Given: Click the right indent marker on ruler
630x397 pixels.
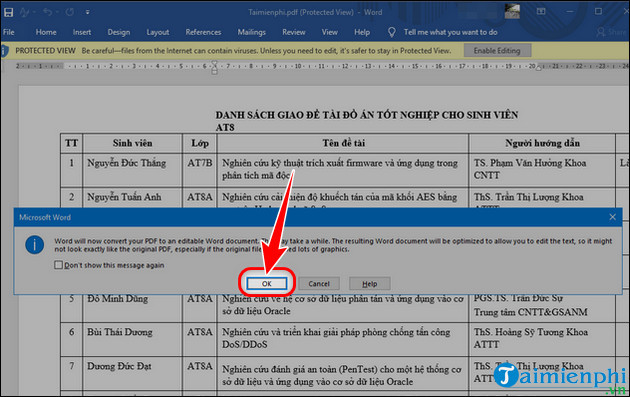Looking at the screenshot, I should click(540, 68).
